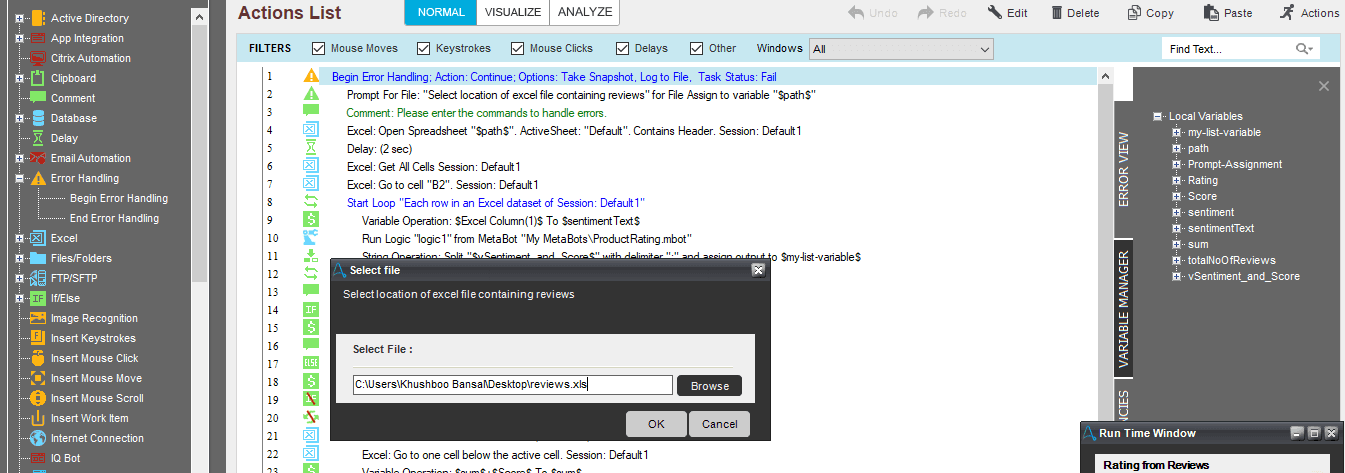The image size is (1345, 473).
Task: Confirm the file with the OK button
Action: pos(656,424)
